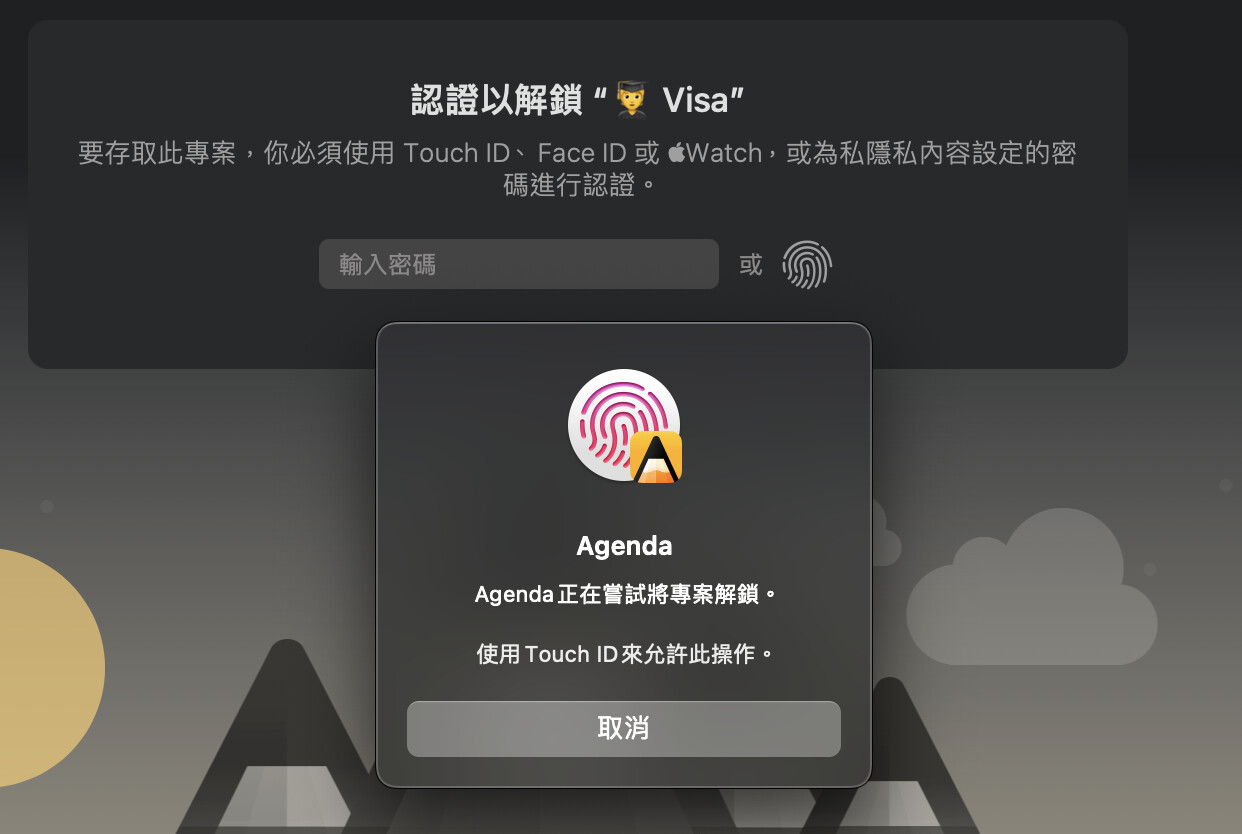Click the Apple logo before Watch
The image size is (1242, 834).
[x=677, y=153]
